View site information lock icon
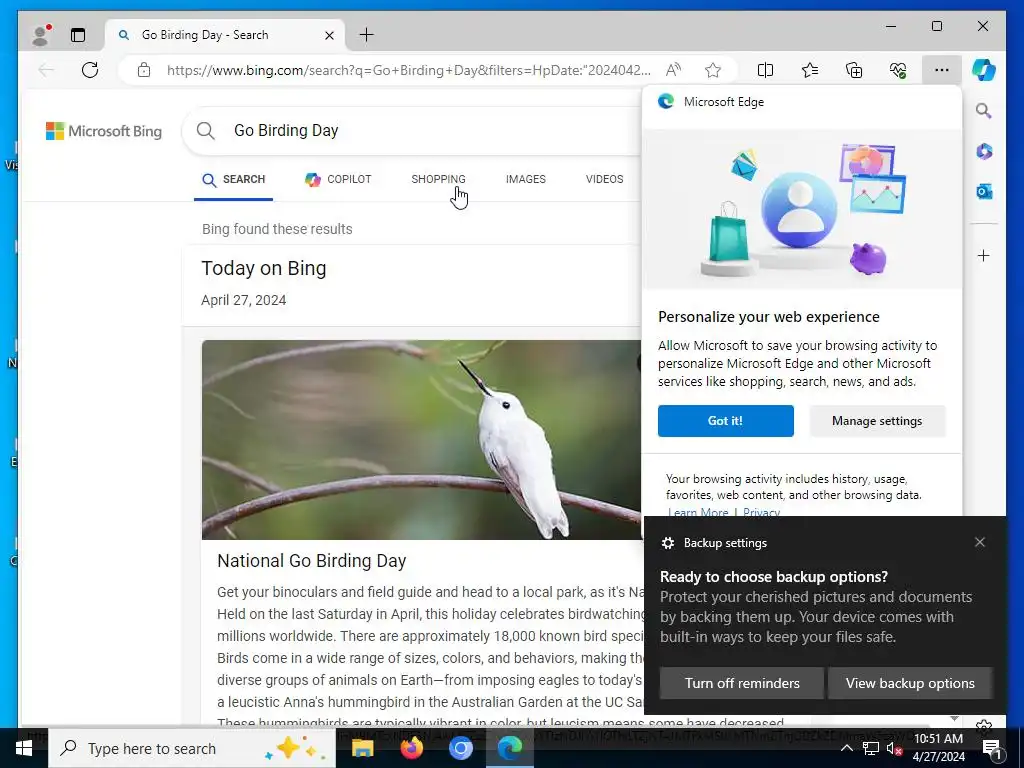This screenshot has height=768, width=1024. [x=144, y=70]
